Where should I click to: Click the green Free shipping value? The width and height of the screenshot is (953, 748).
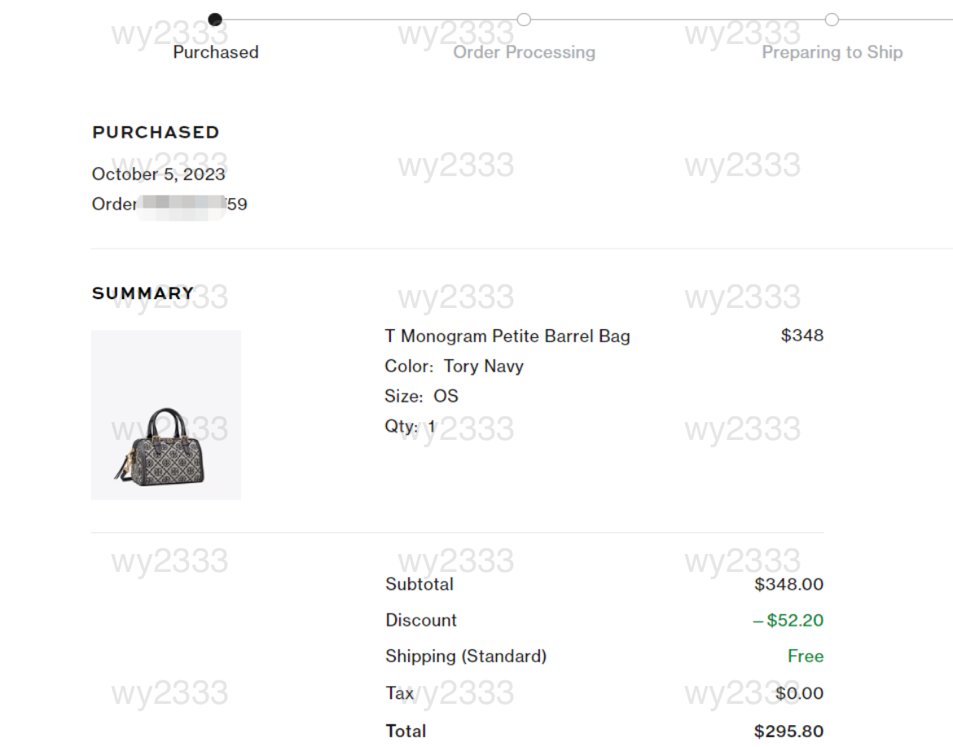click(x=805, y=656)
